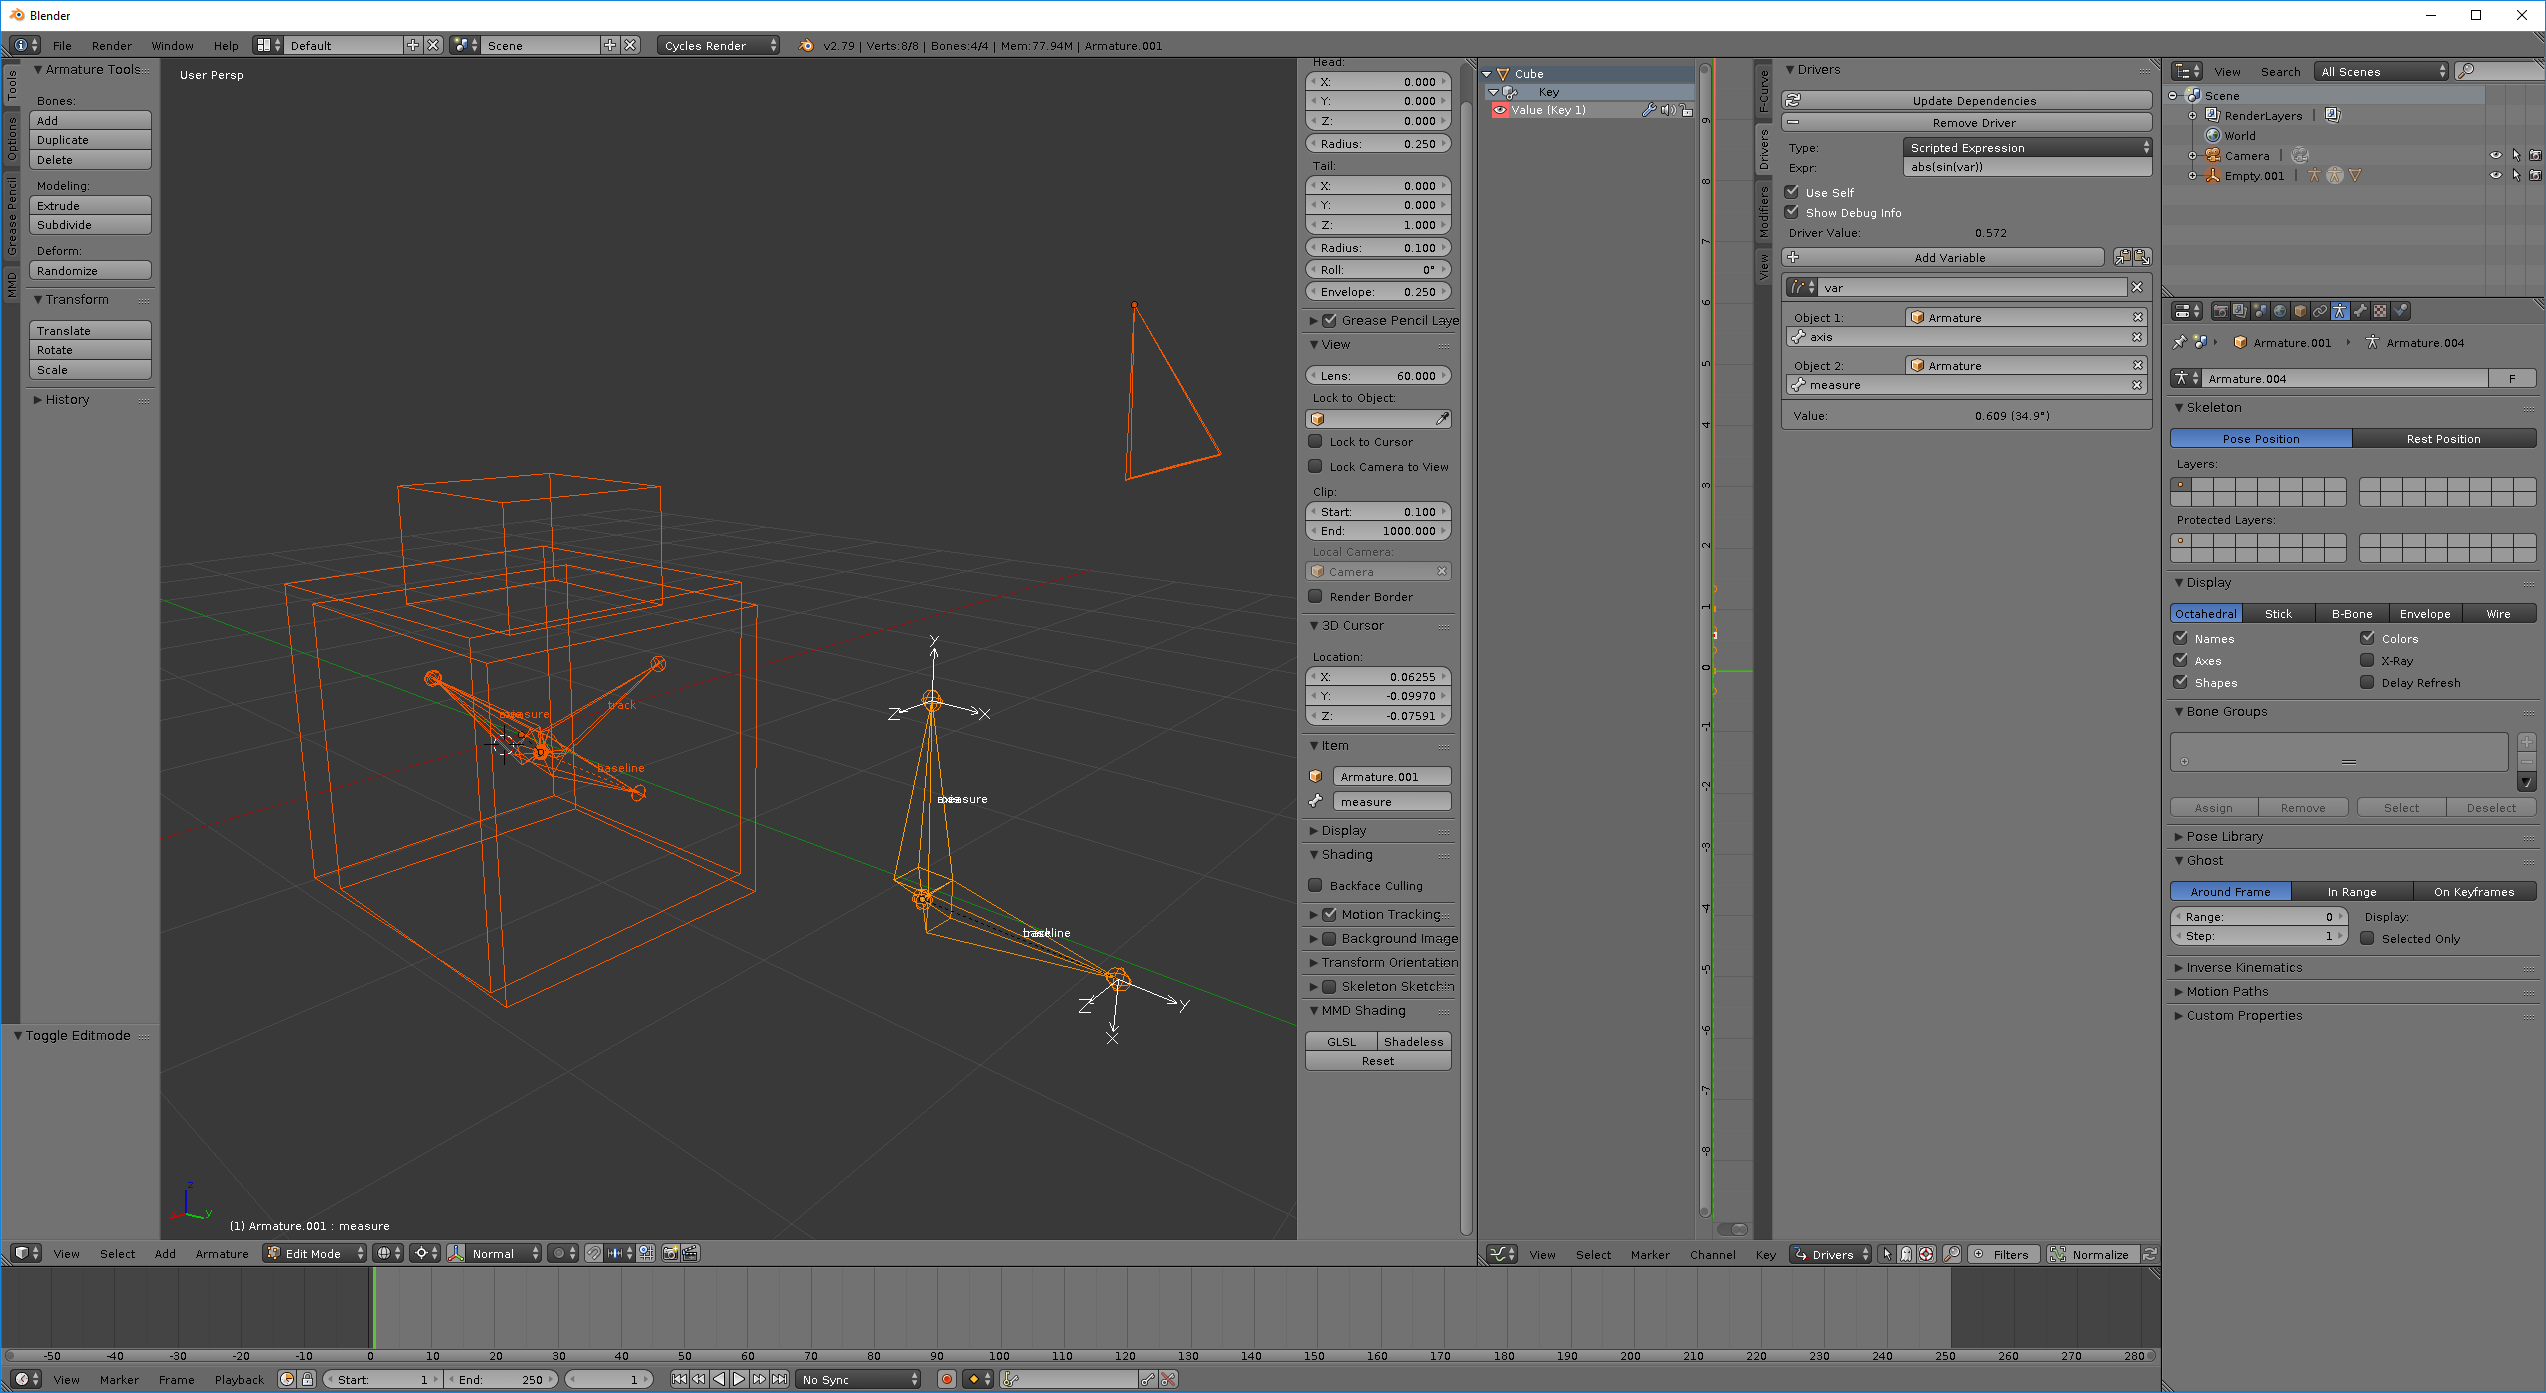Click the Update Dependencies button
The height and width of the screenshot is (1393, 2546).
(1967, 100)
